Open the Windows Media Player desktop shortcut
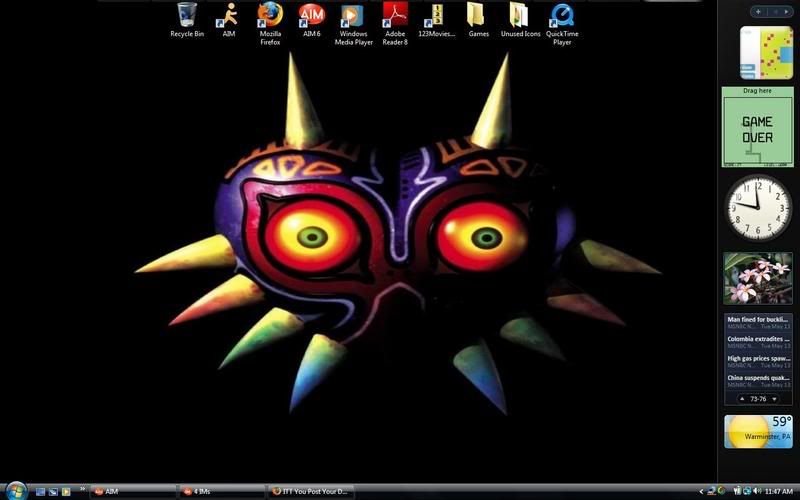 click(x=354, y=23)
